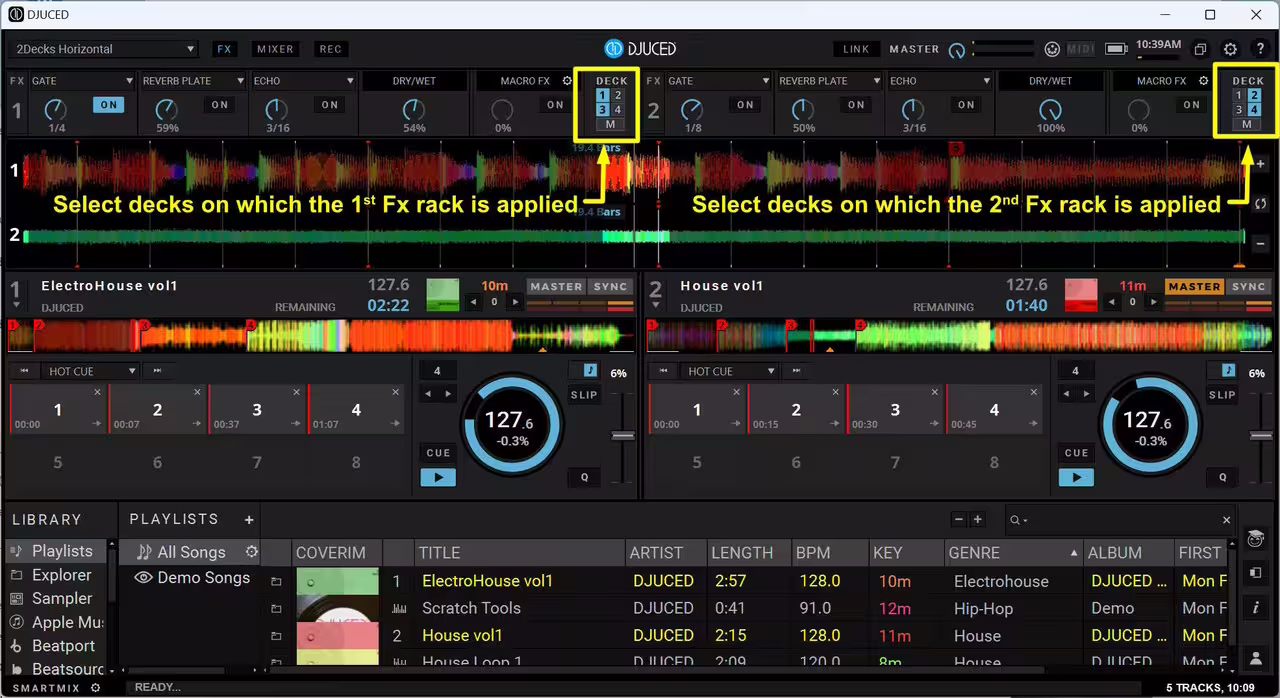Screen dimensions: 1280x698
Task: Click deck 1 Q quantize button
Action: click(x=585, y=477)
